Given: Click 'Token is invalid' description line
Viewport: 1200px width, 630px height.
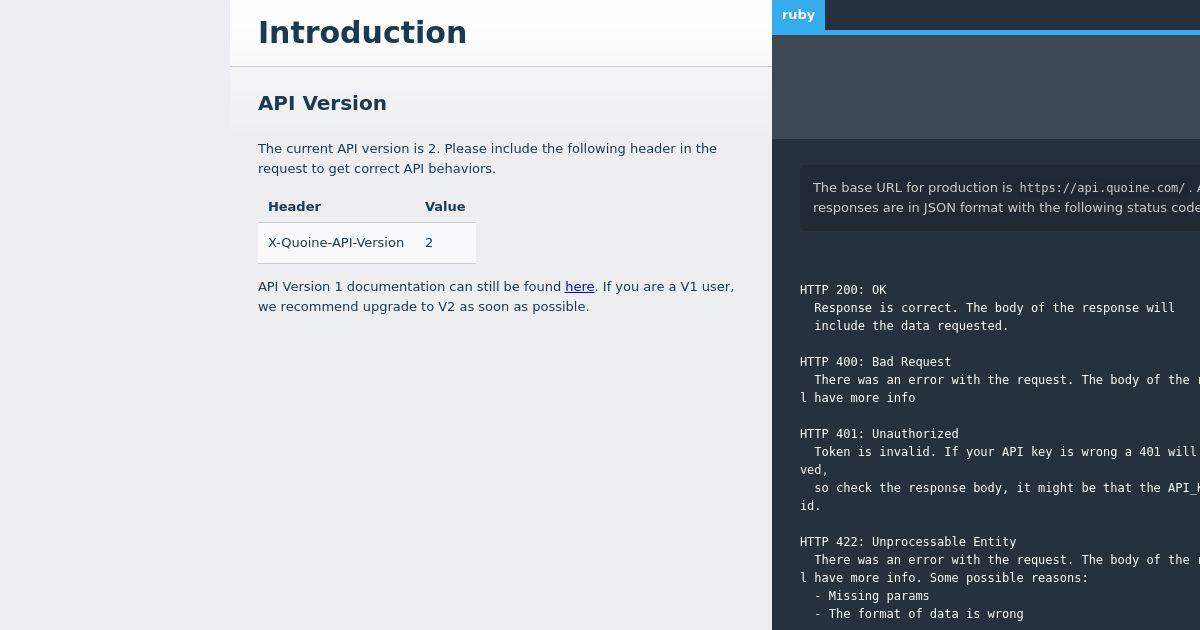Looking at the screenshot, I should coord(1006,452).
